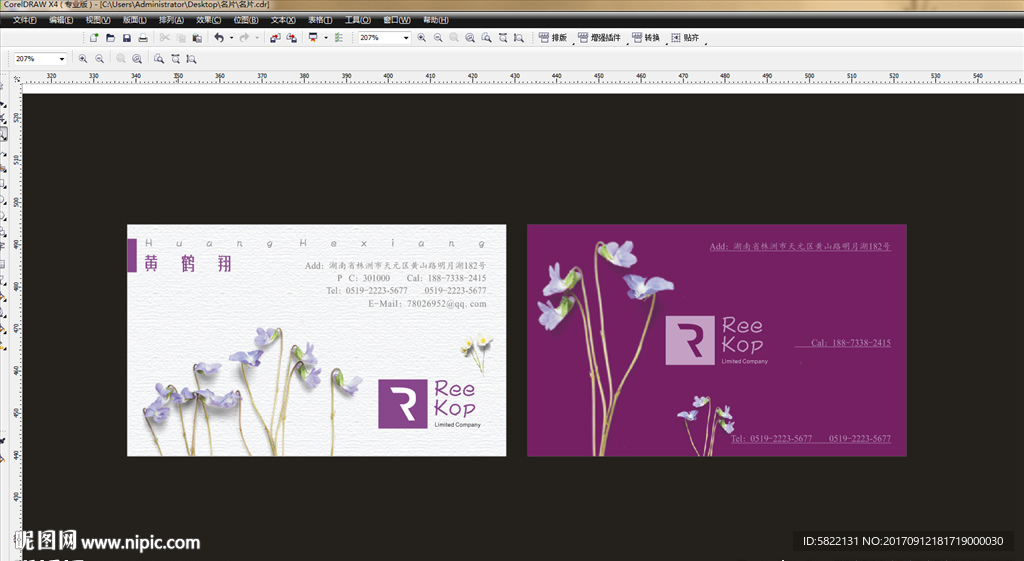
Task: Open the 207% zoom level dropdown in the standard toolbar
Action: (x=406, y=38)
